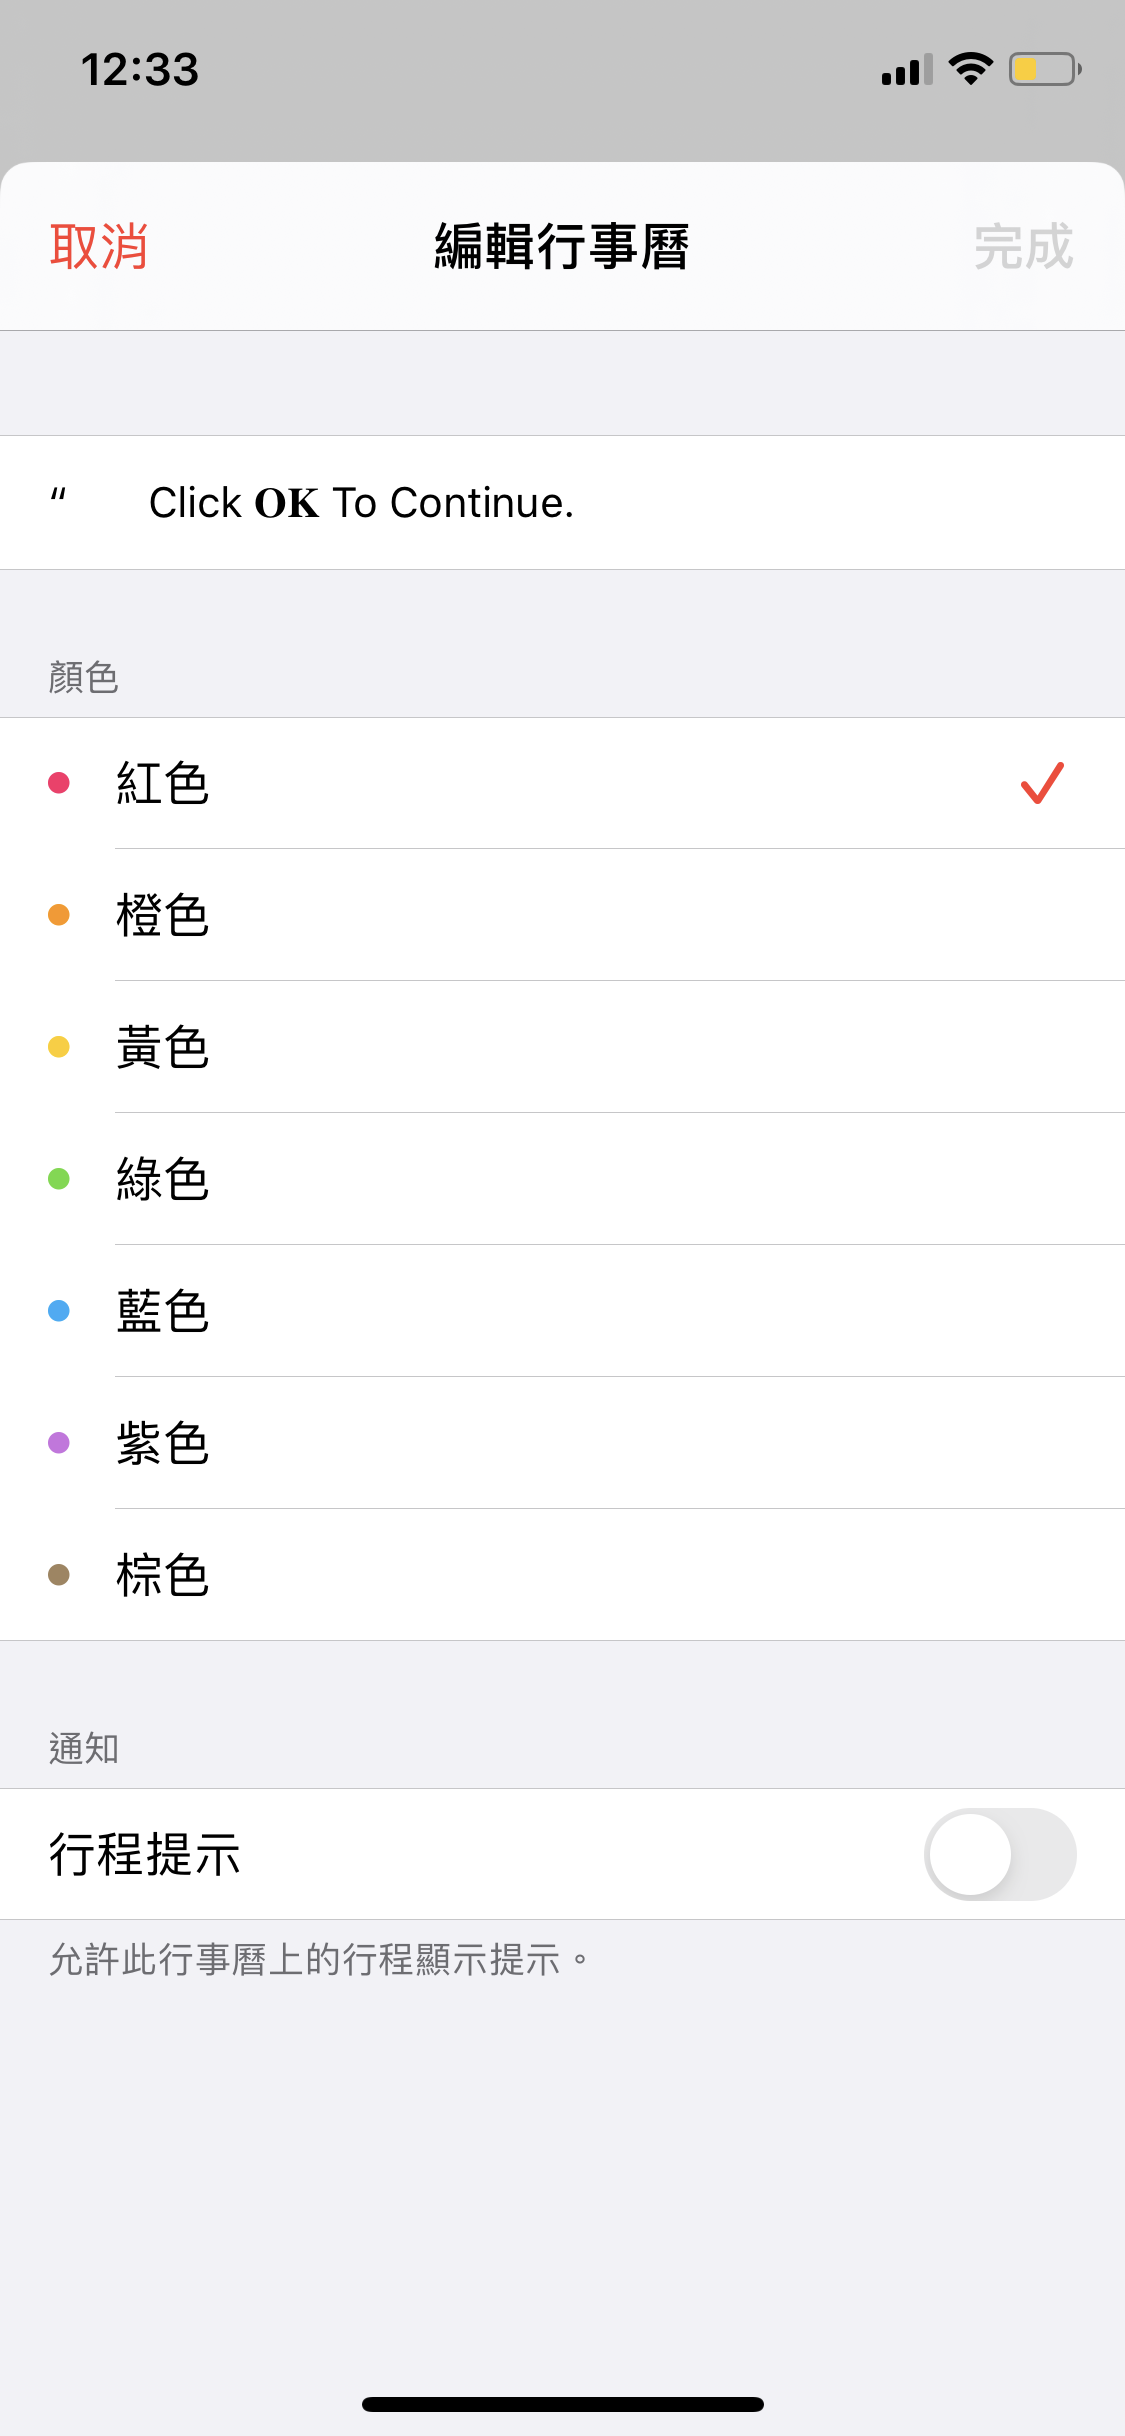Tap the calendar name text field
The image size is (1125, 2436).
pos(560,503)
